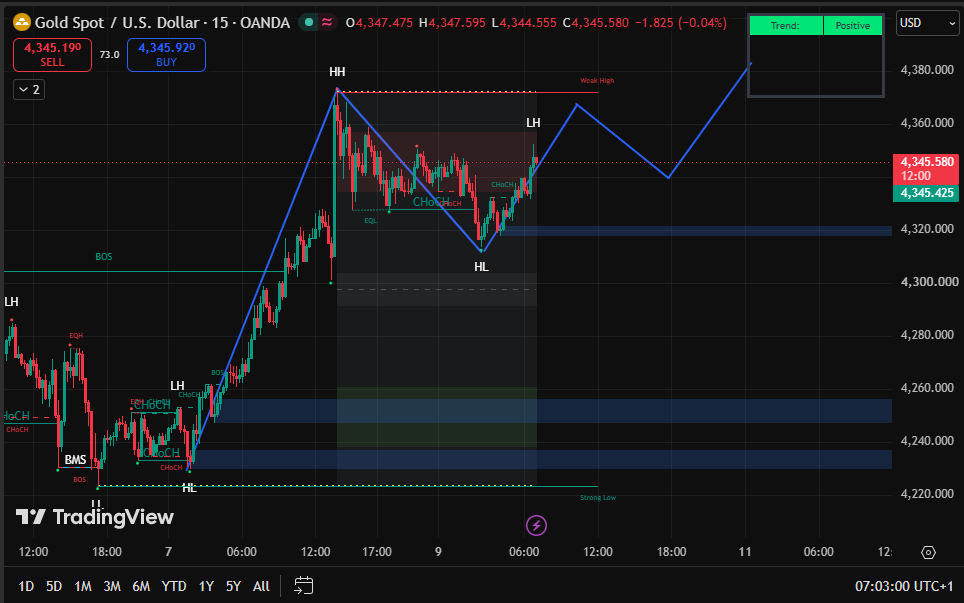
Task: Click the HH swing label
Action: 337,72
